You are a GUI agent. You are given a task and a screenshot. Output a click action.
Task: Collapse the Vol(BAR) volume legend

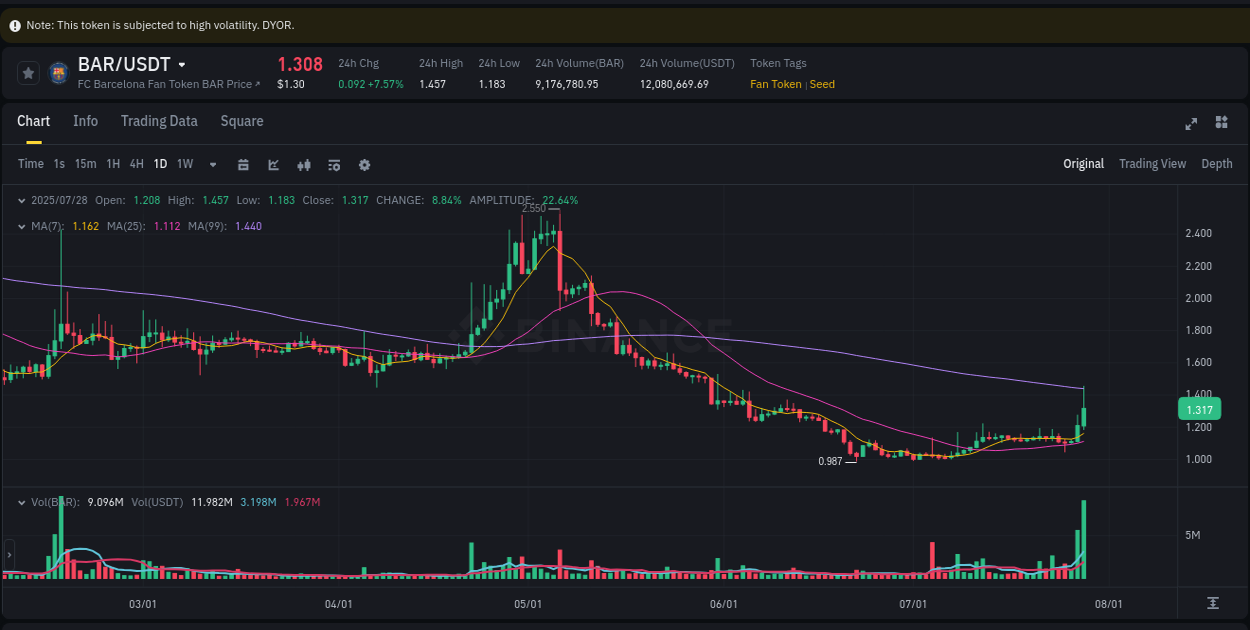click(21, 501)
